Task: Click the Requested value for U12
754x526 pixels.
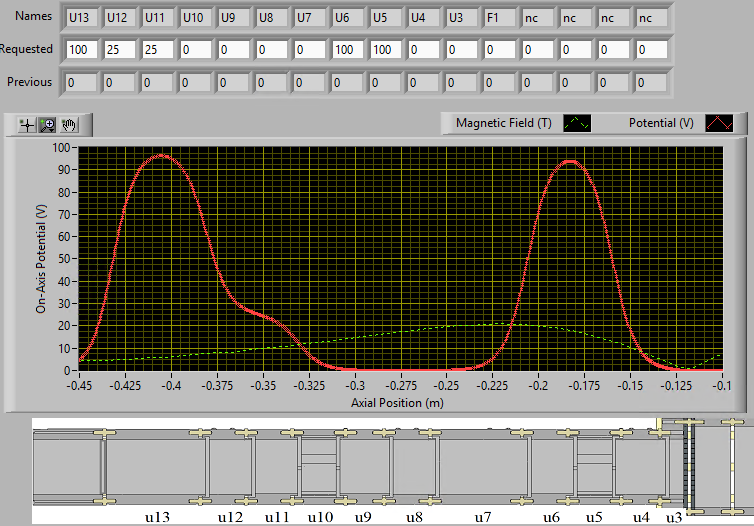Action: point(120,49)
